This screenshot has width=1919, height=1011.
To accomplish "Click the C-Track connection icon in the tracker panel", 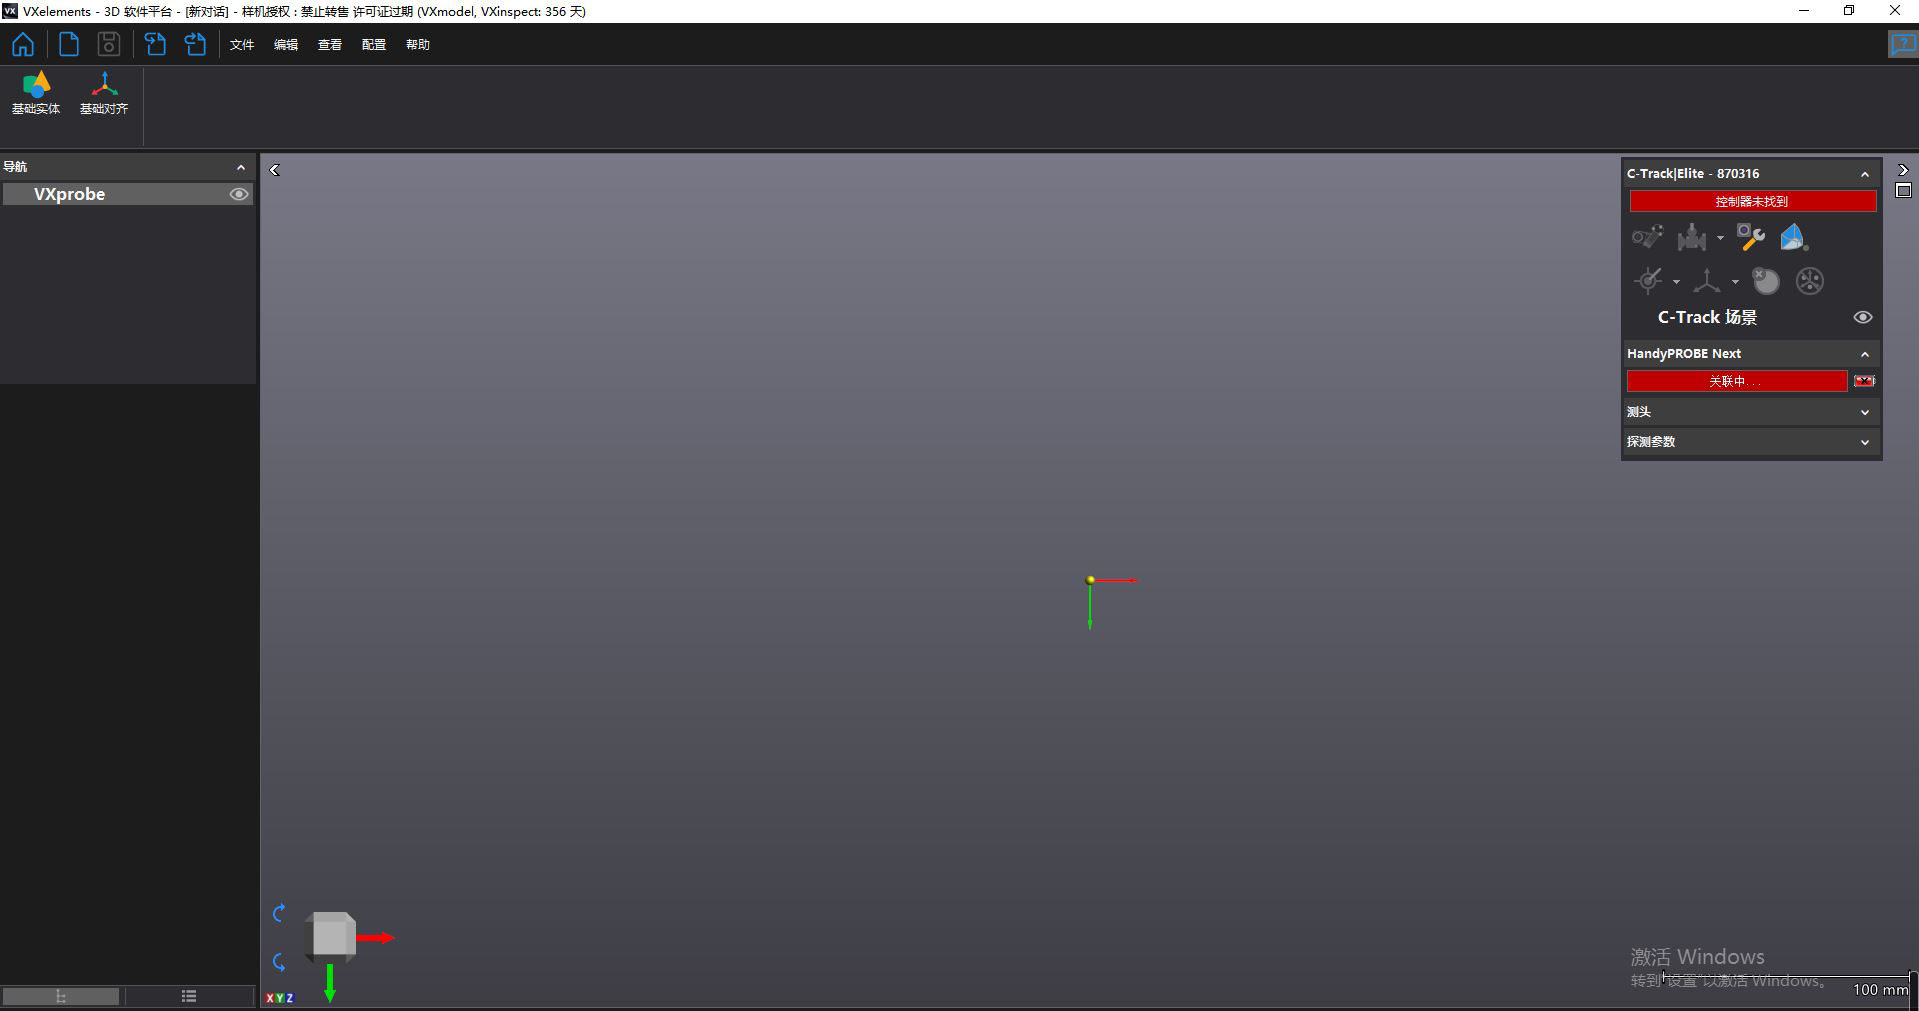I will click(1647, 237).
